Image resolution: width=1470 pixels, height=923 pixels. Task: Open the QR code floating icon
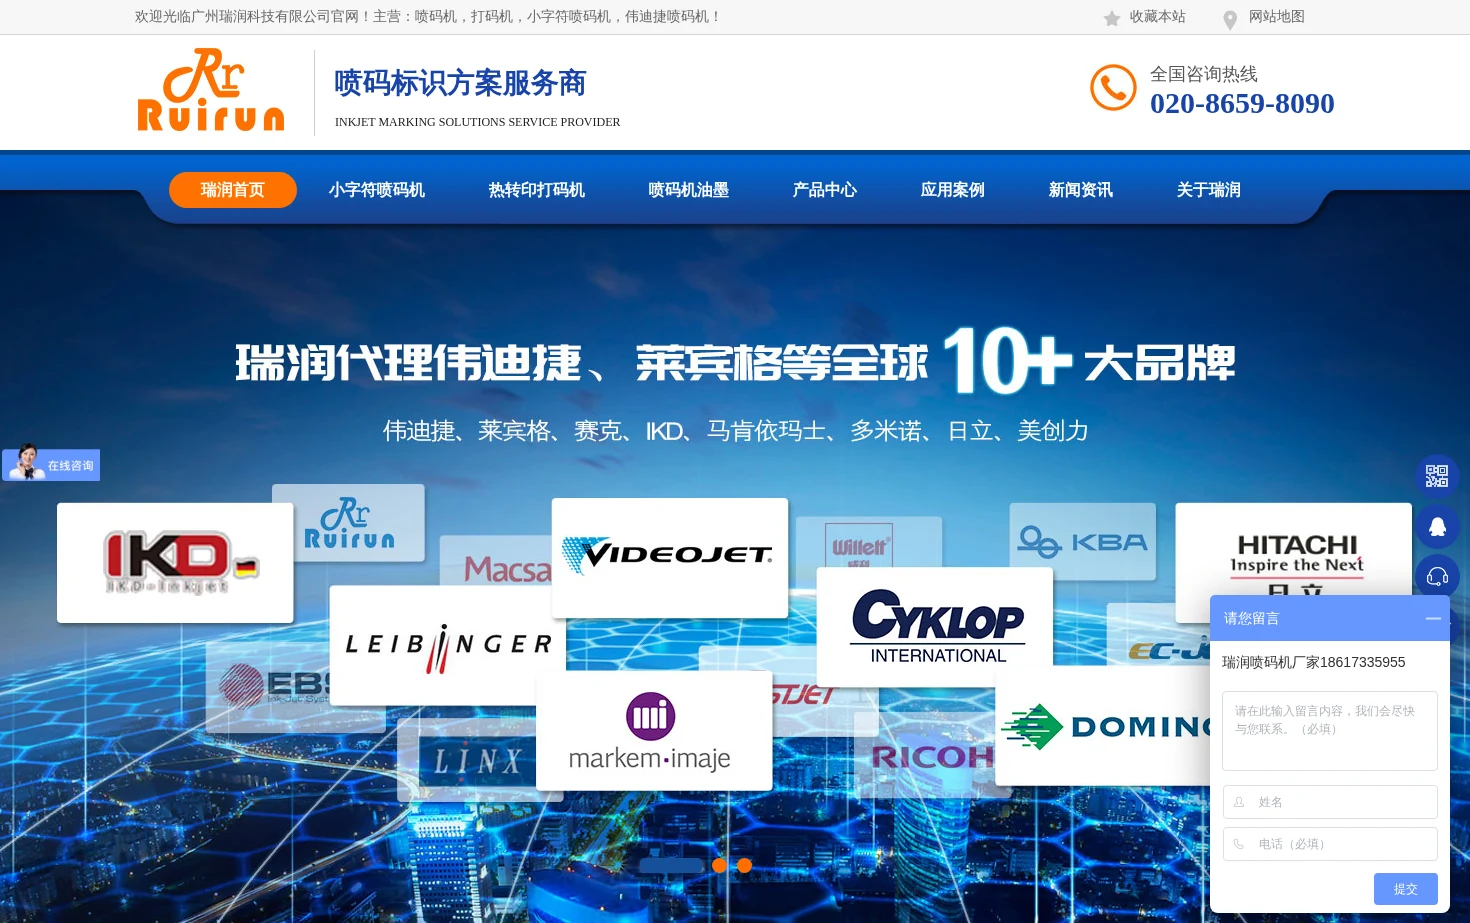click(x=1437, y=476)
